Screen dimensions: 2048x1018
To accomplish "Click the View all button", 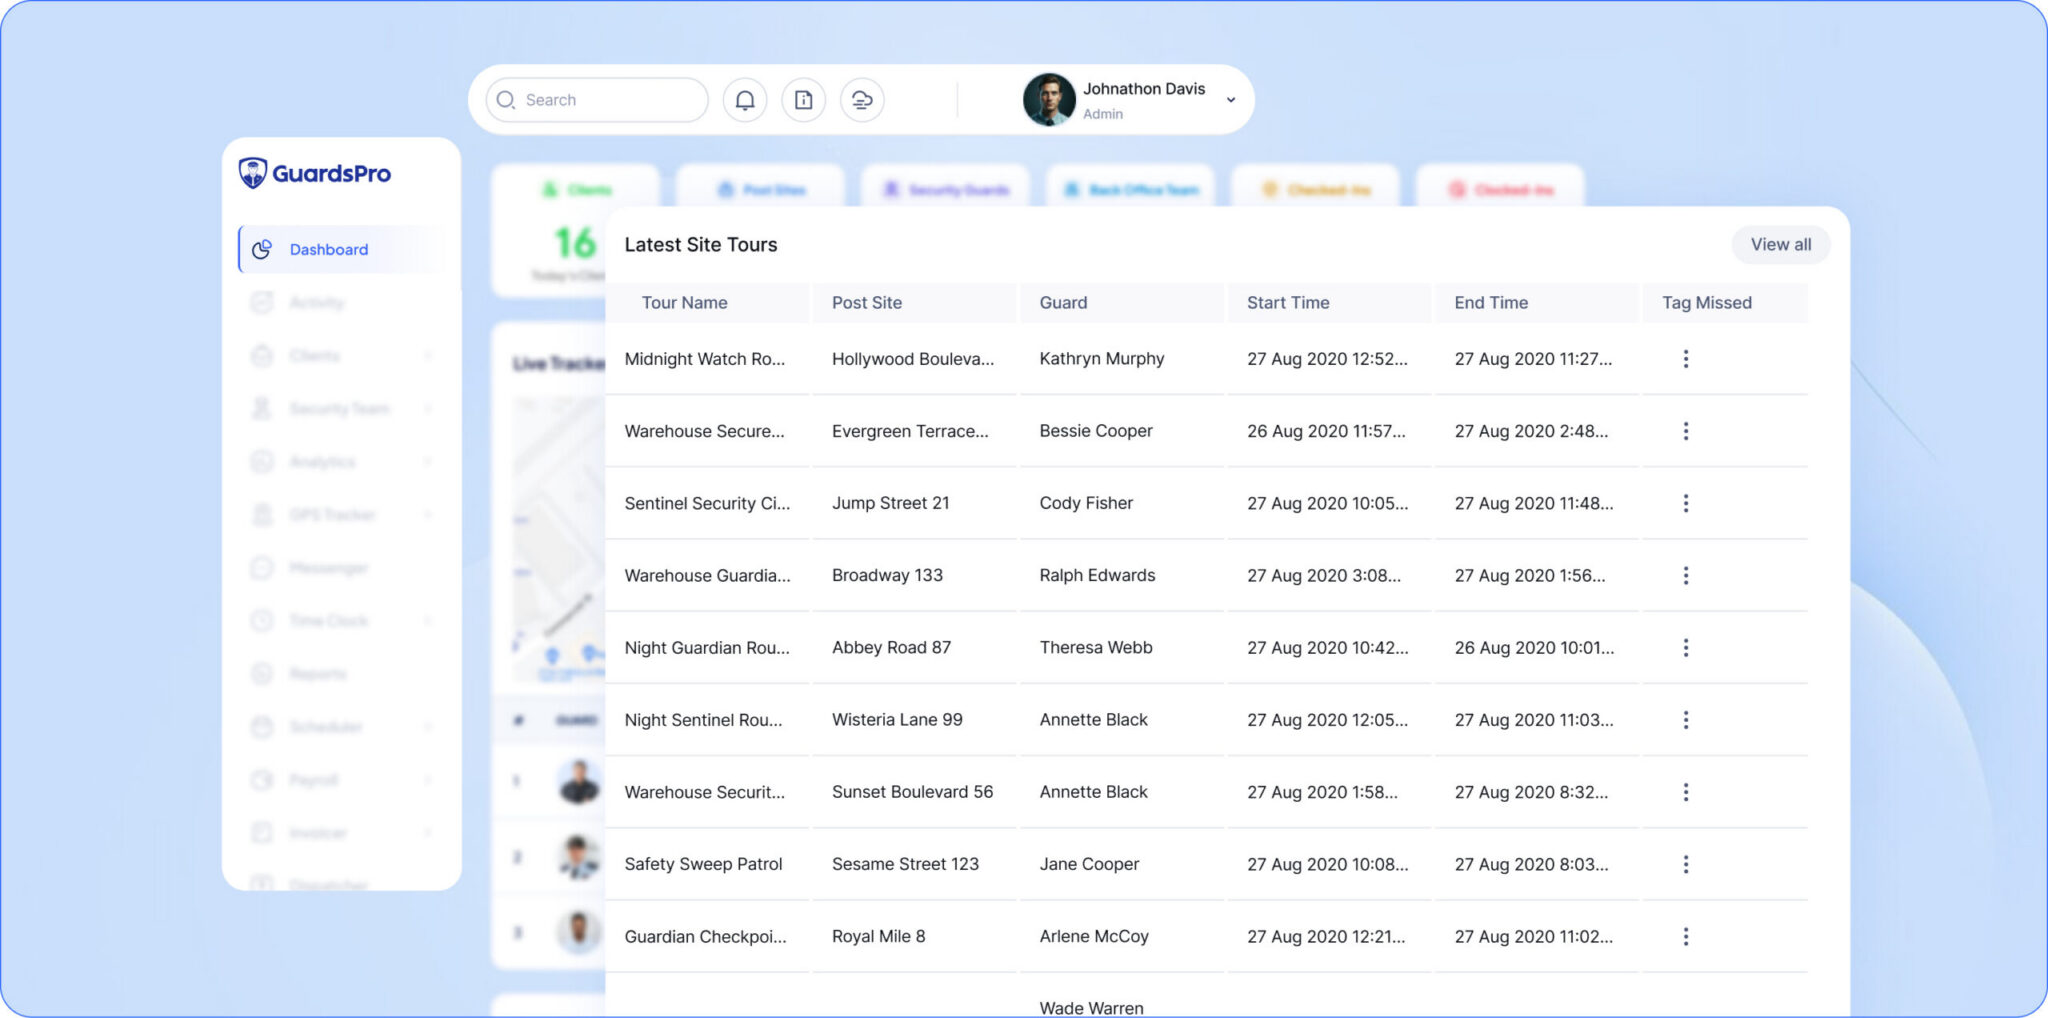I will coord(1780,245).
